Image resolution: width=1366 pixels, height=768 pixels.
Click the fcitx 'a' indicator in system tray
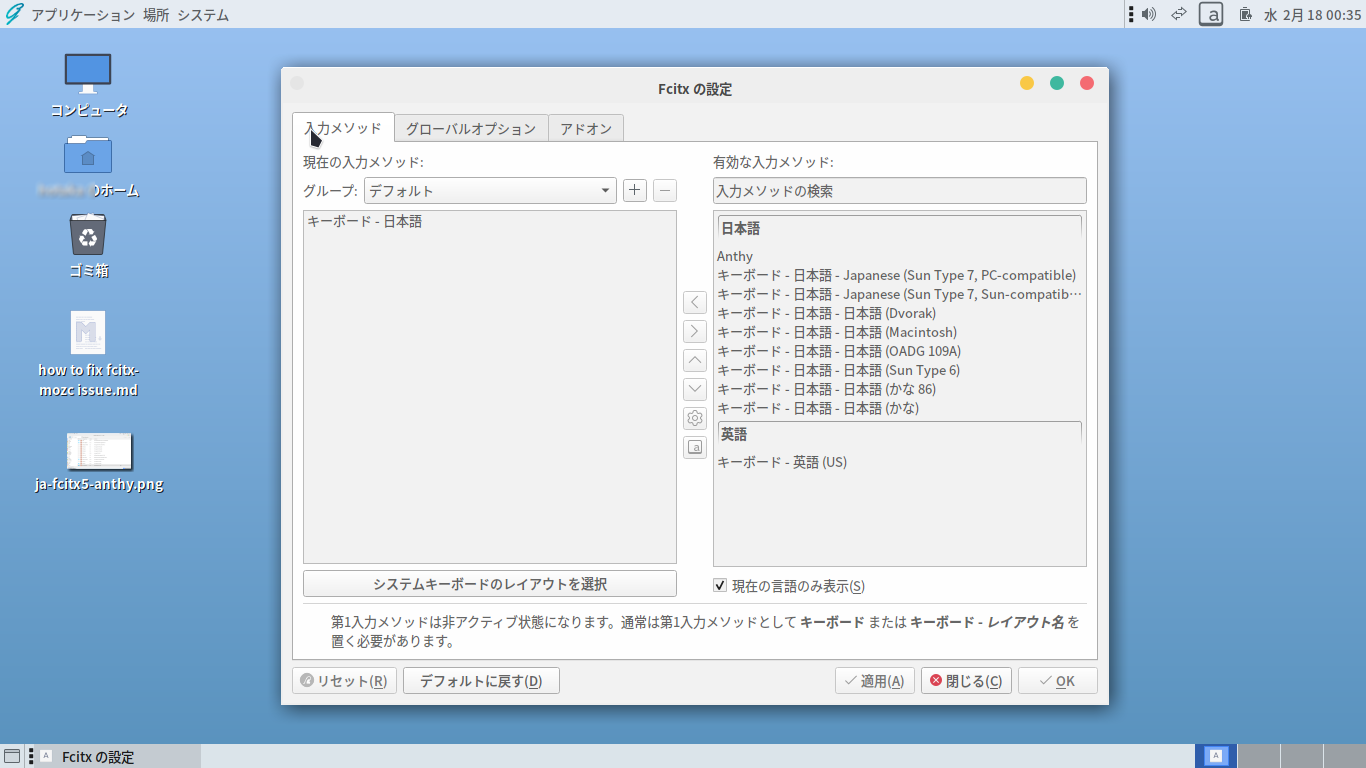(1211, 14)
